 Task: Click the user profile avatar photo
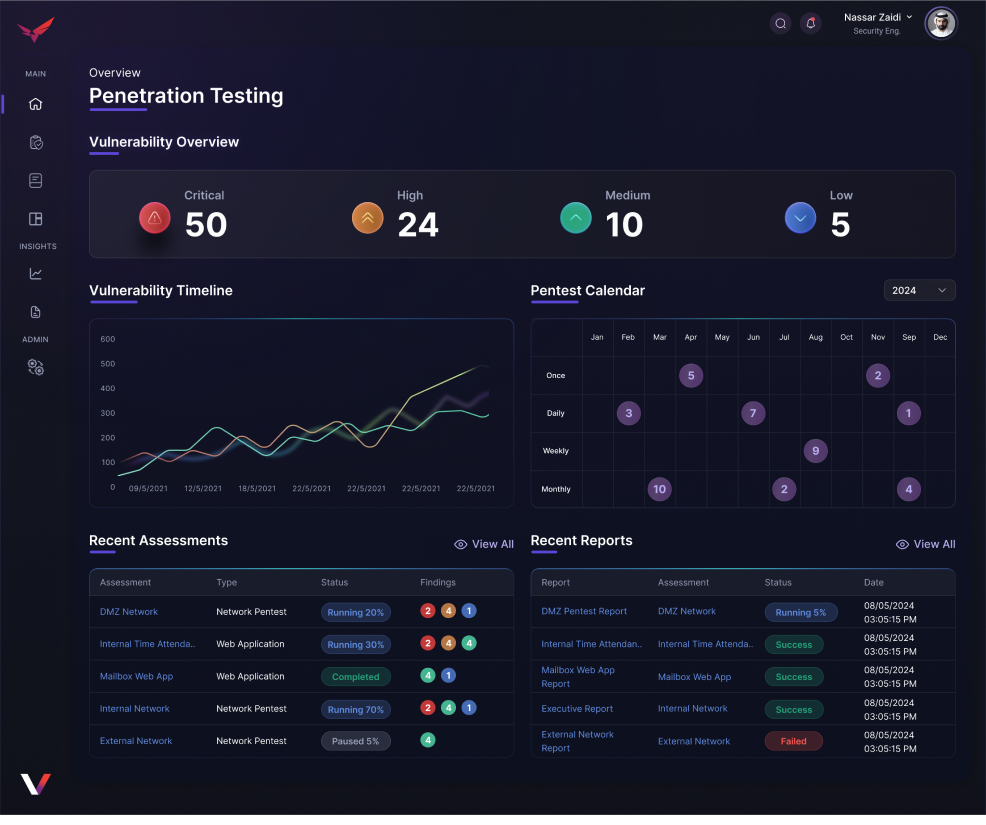click(940, 23)
